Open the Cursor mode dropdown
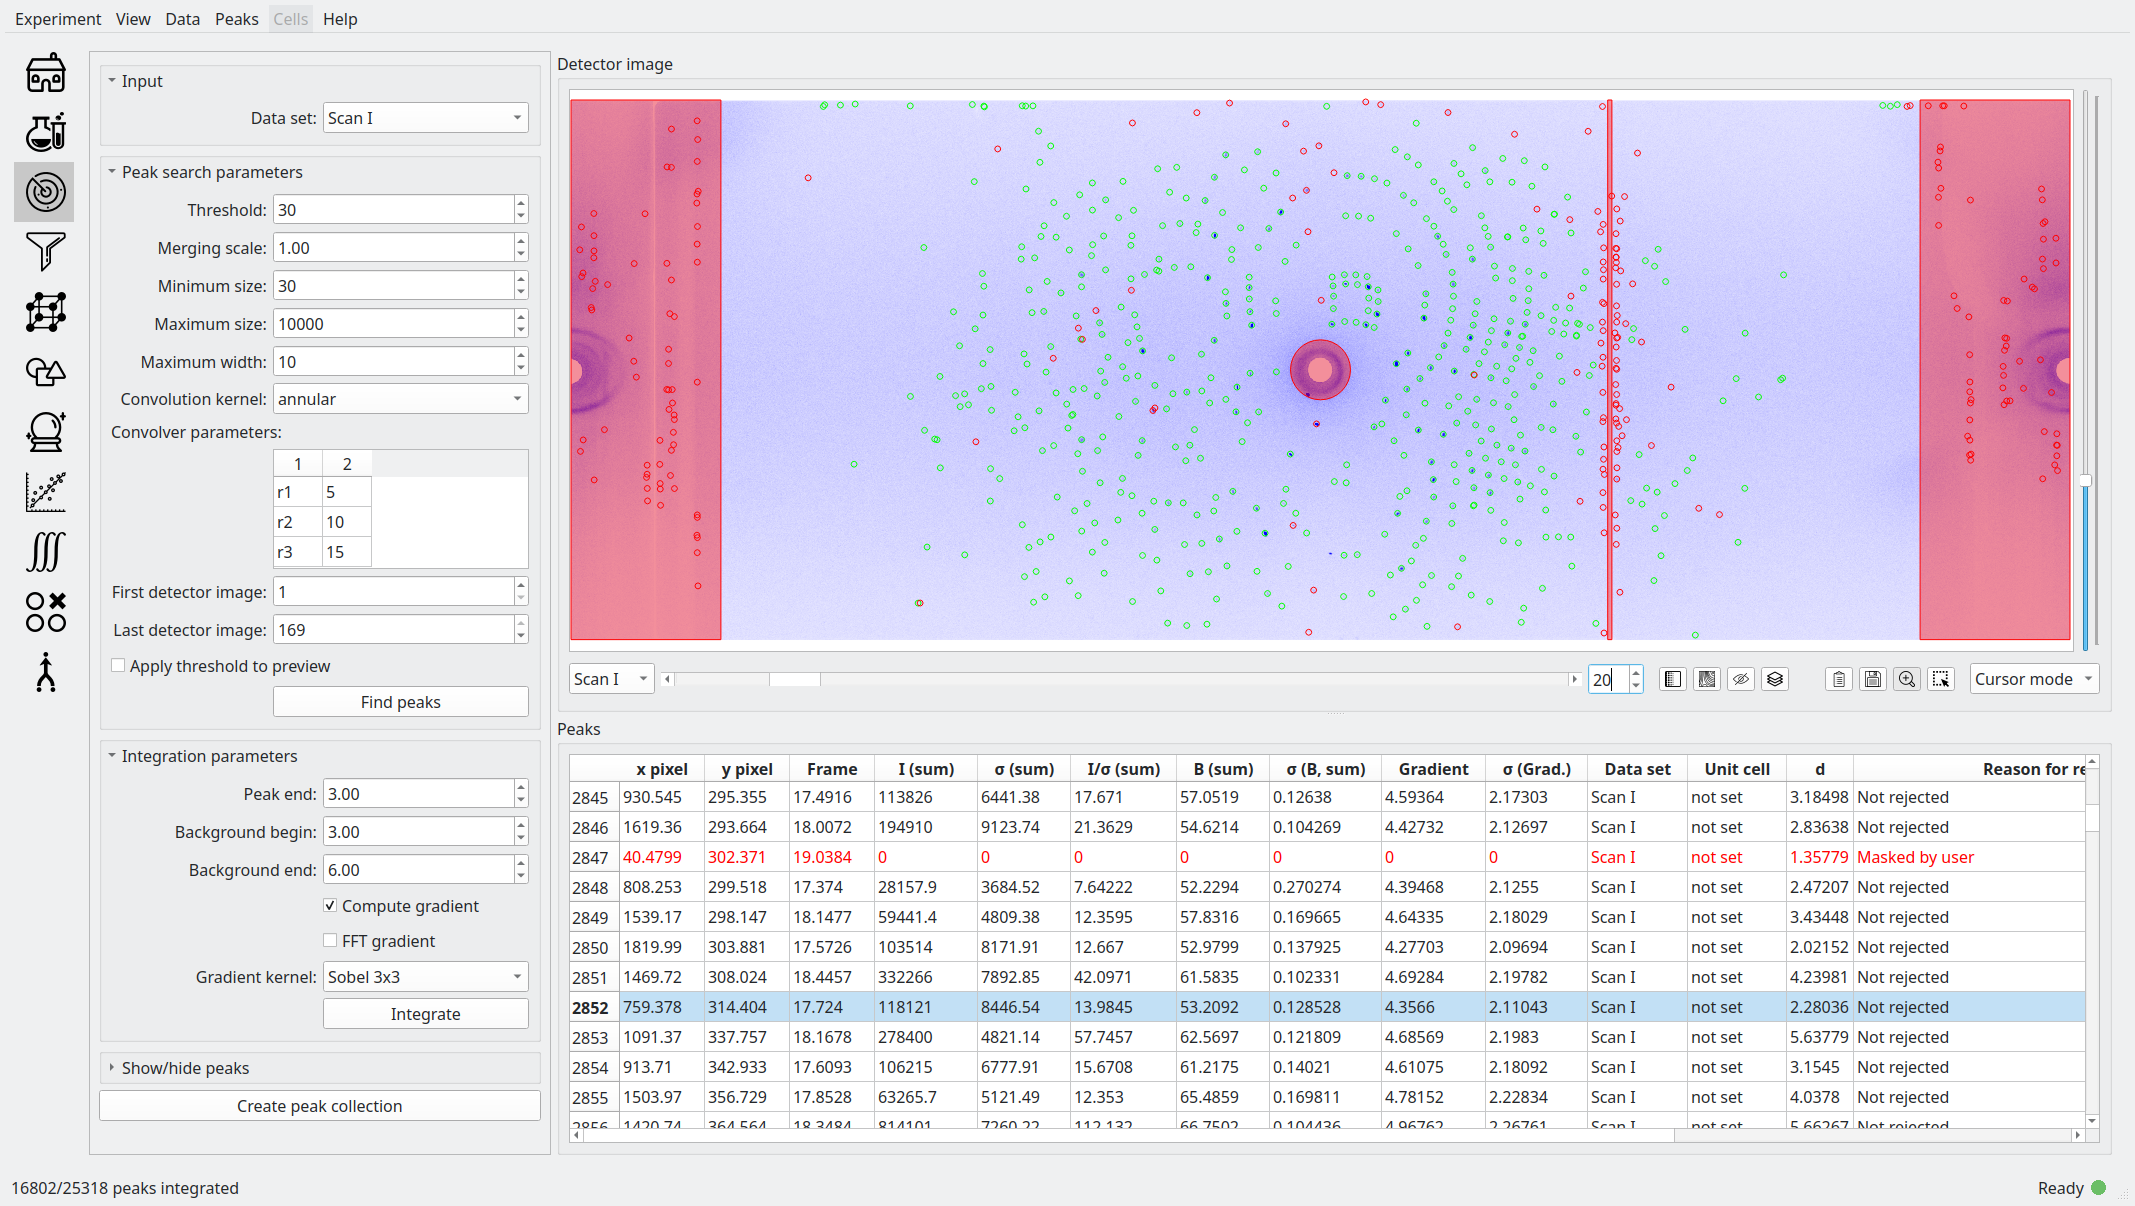 pos(2033,679)
